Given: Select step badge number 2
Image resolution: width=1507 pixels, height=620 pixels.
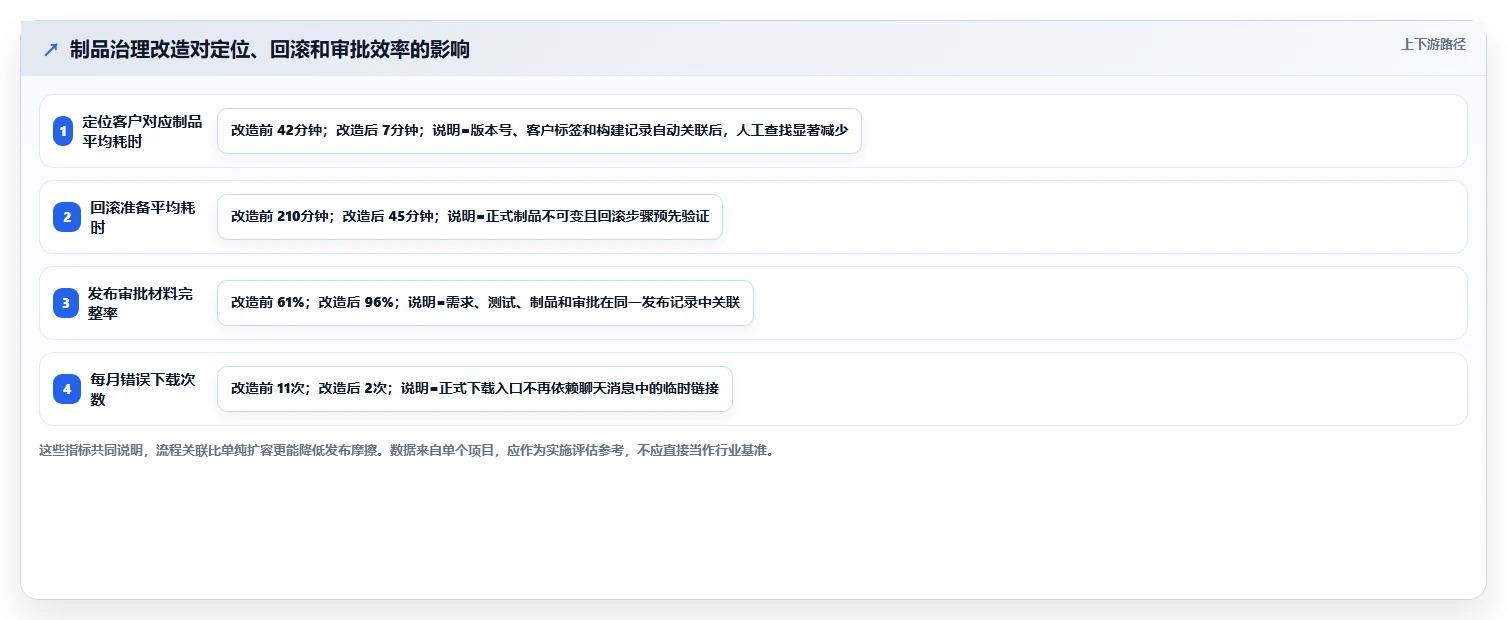Looking at the screenshot, I should point(67,217).
